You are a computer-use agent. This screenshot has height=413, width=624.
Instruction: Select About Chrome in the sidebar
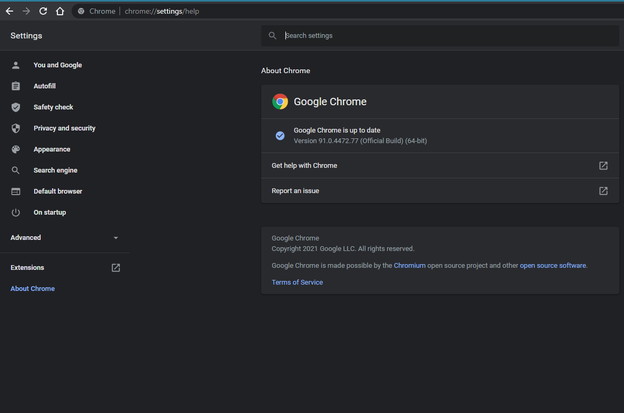pos(33,288)
